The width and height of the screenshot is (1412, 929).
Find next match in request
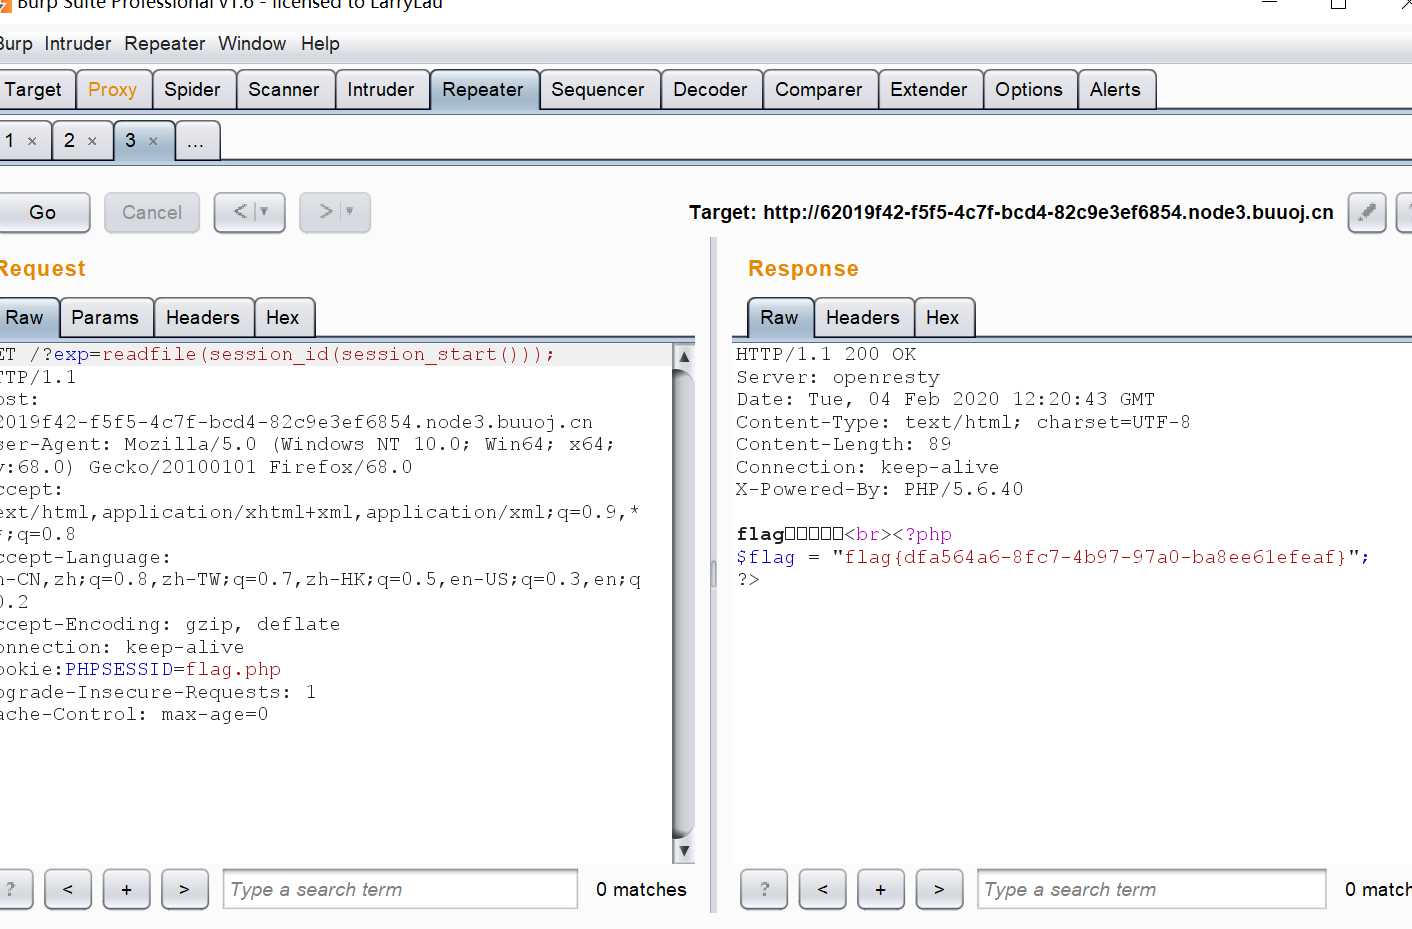(x=184, y=889)
